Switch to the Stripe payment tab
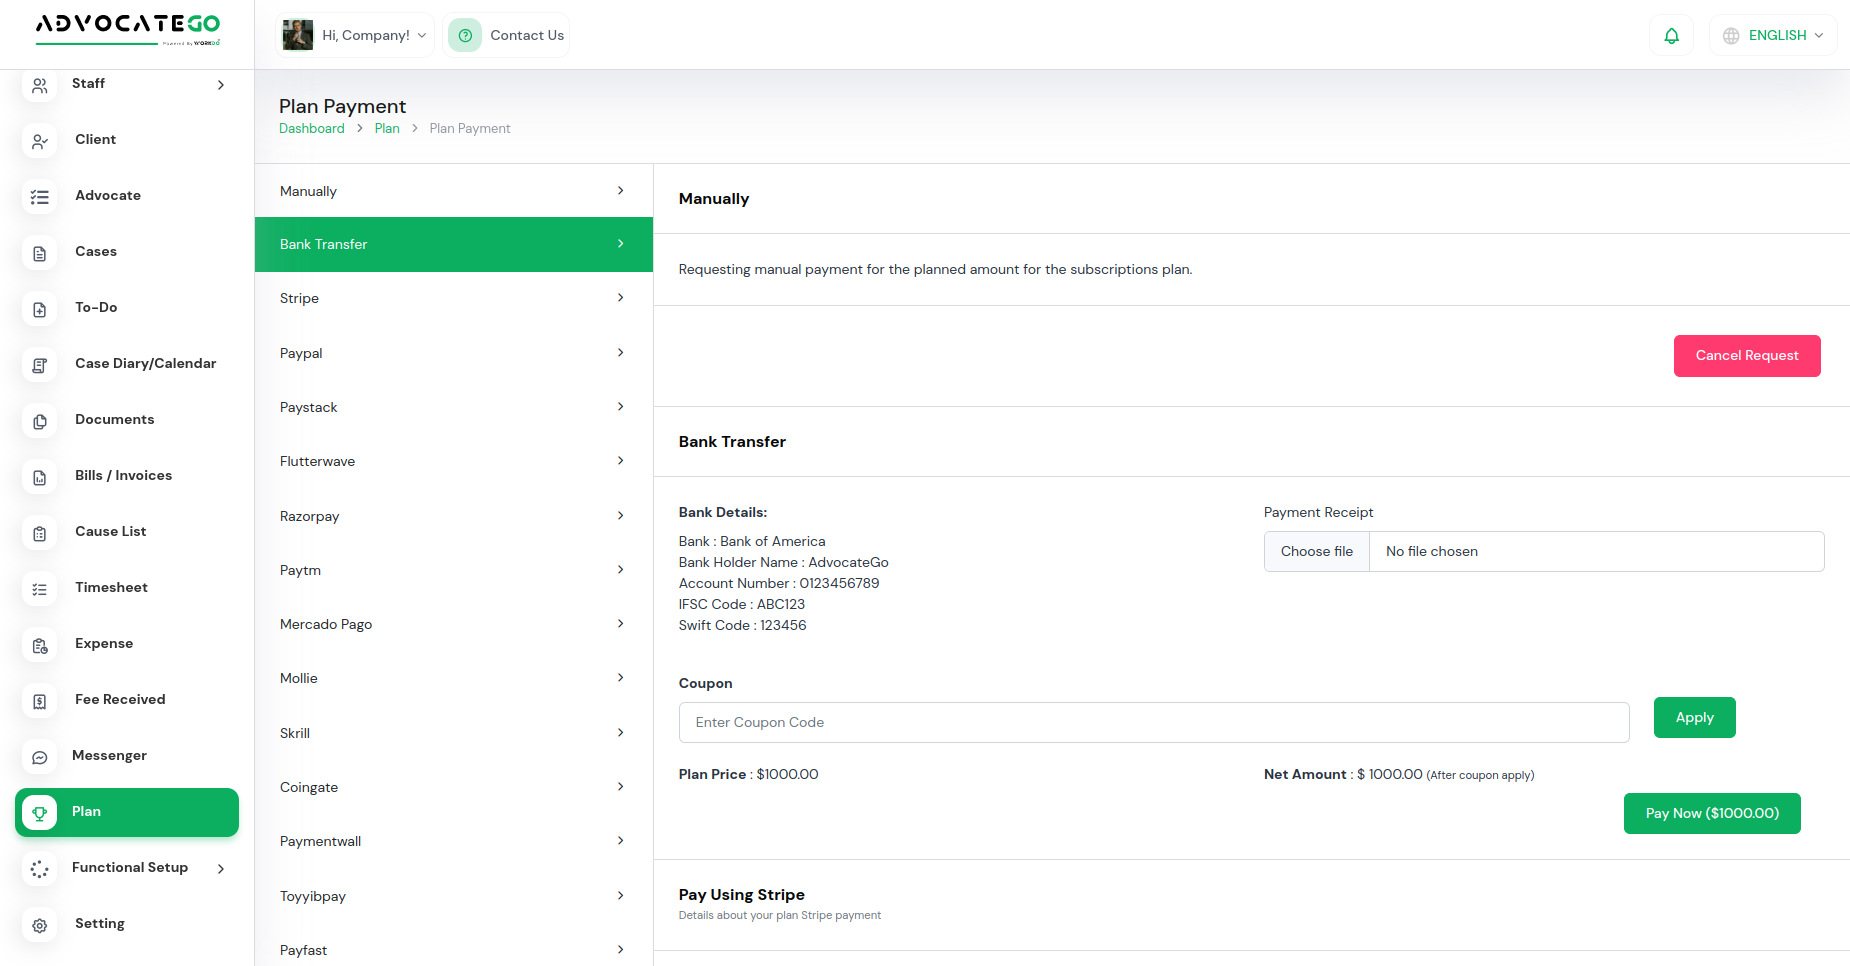This screenshot has height=966, width=1850. tap(453, 298)
